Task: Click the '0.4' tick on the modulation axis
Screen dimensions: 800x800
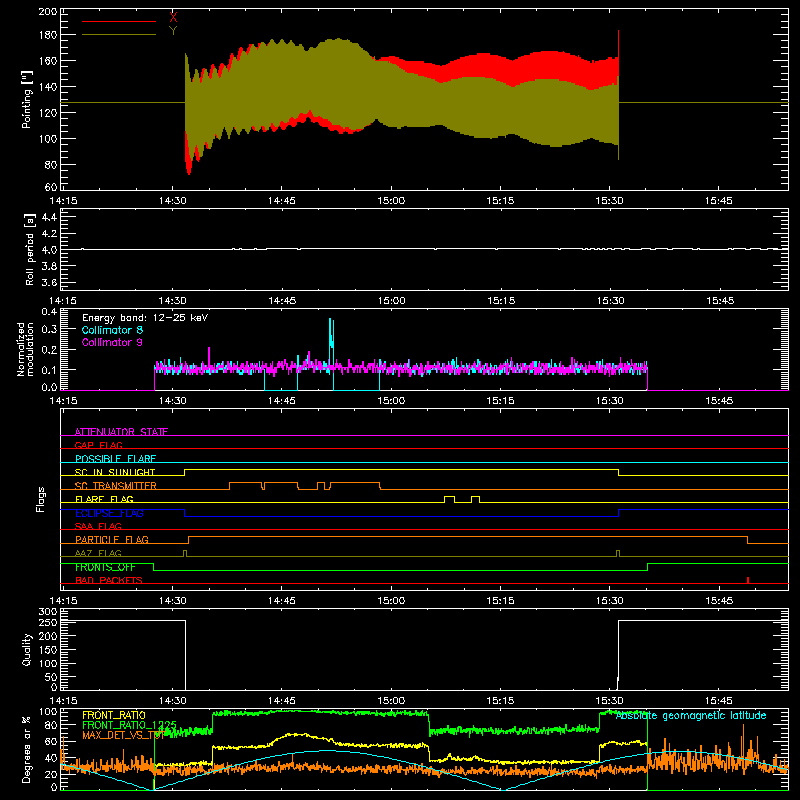Action: (49, 312)
